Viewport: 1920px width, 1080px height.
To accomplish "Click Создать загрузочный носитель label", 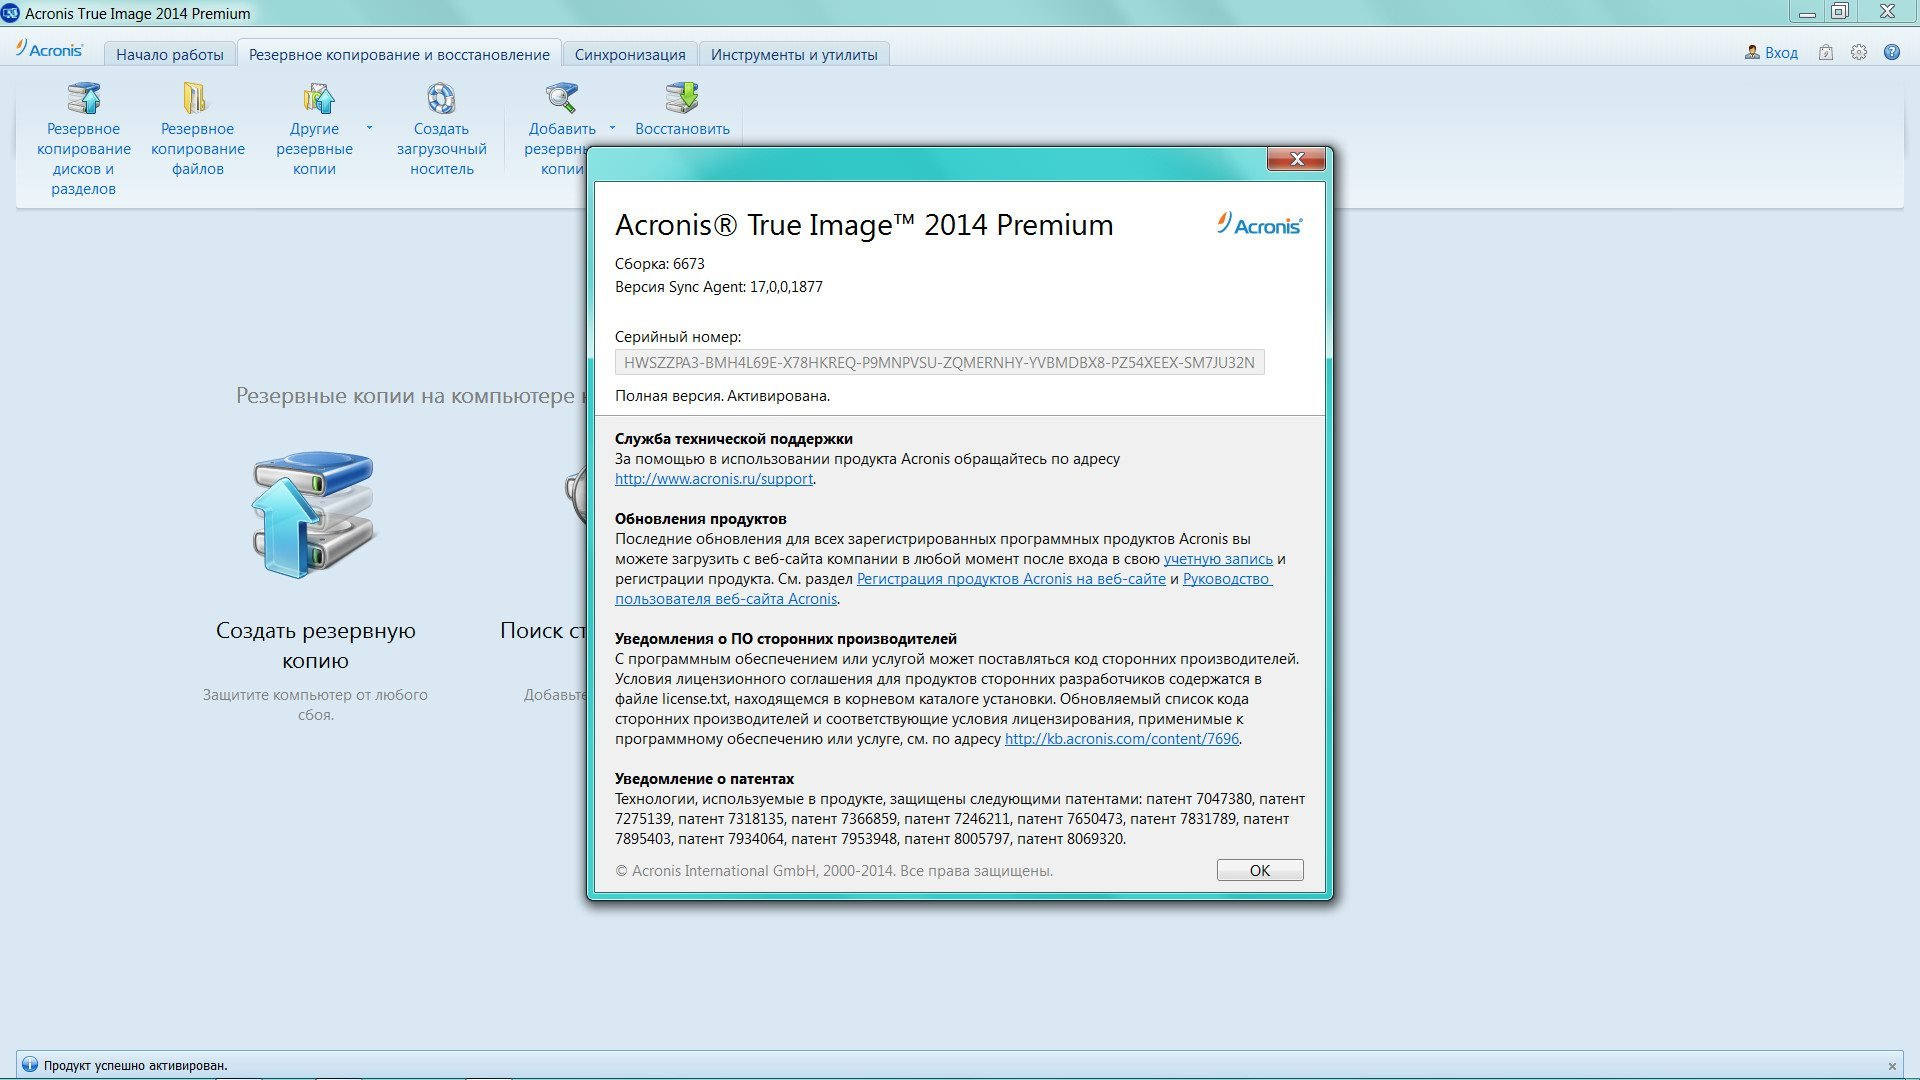I will coord(441,149).
